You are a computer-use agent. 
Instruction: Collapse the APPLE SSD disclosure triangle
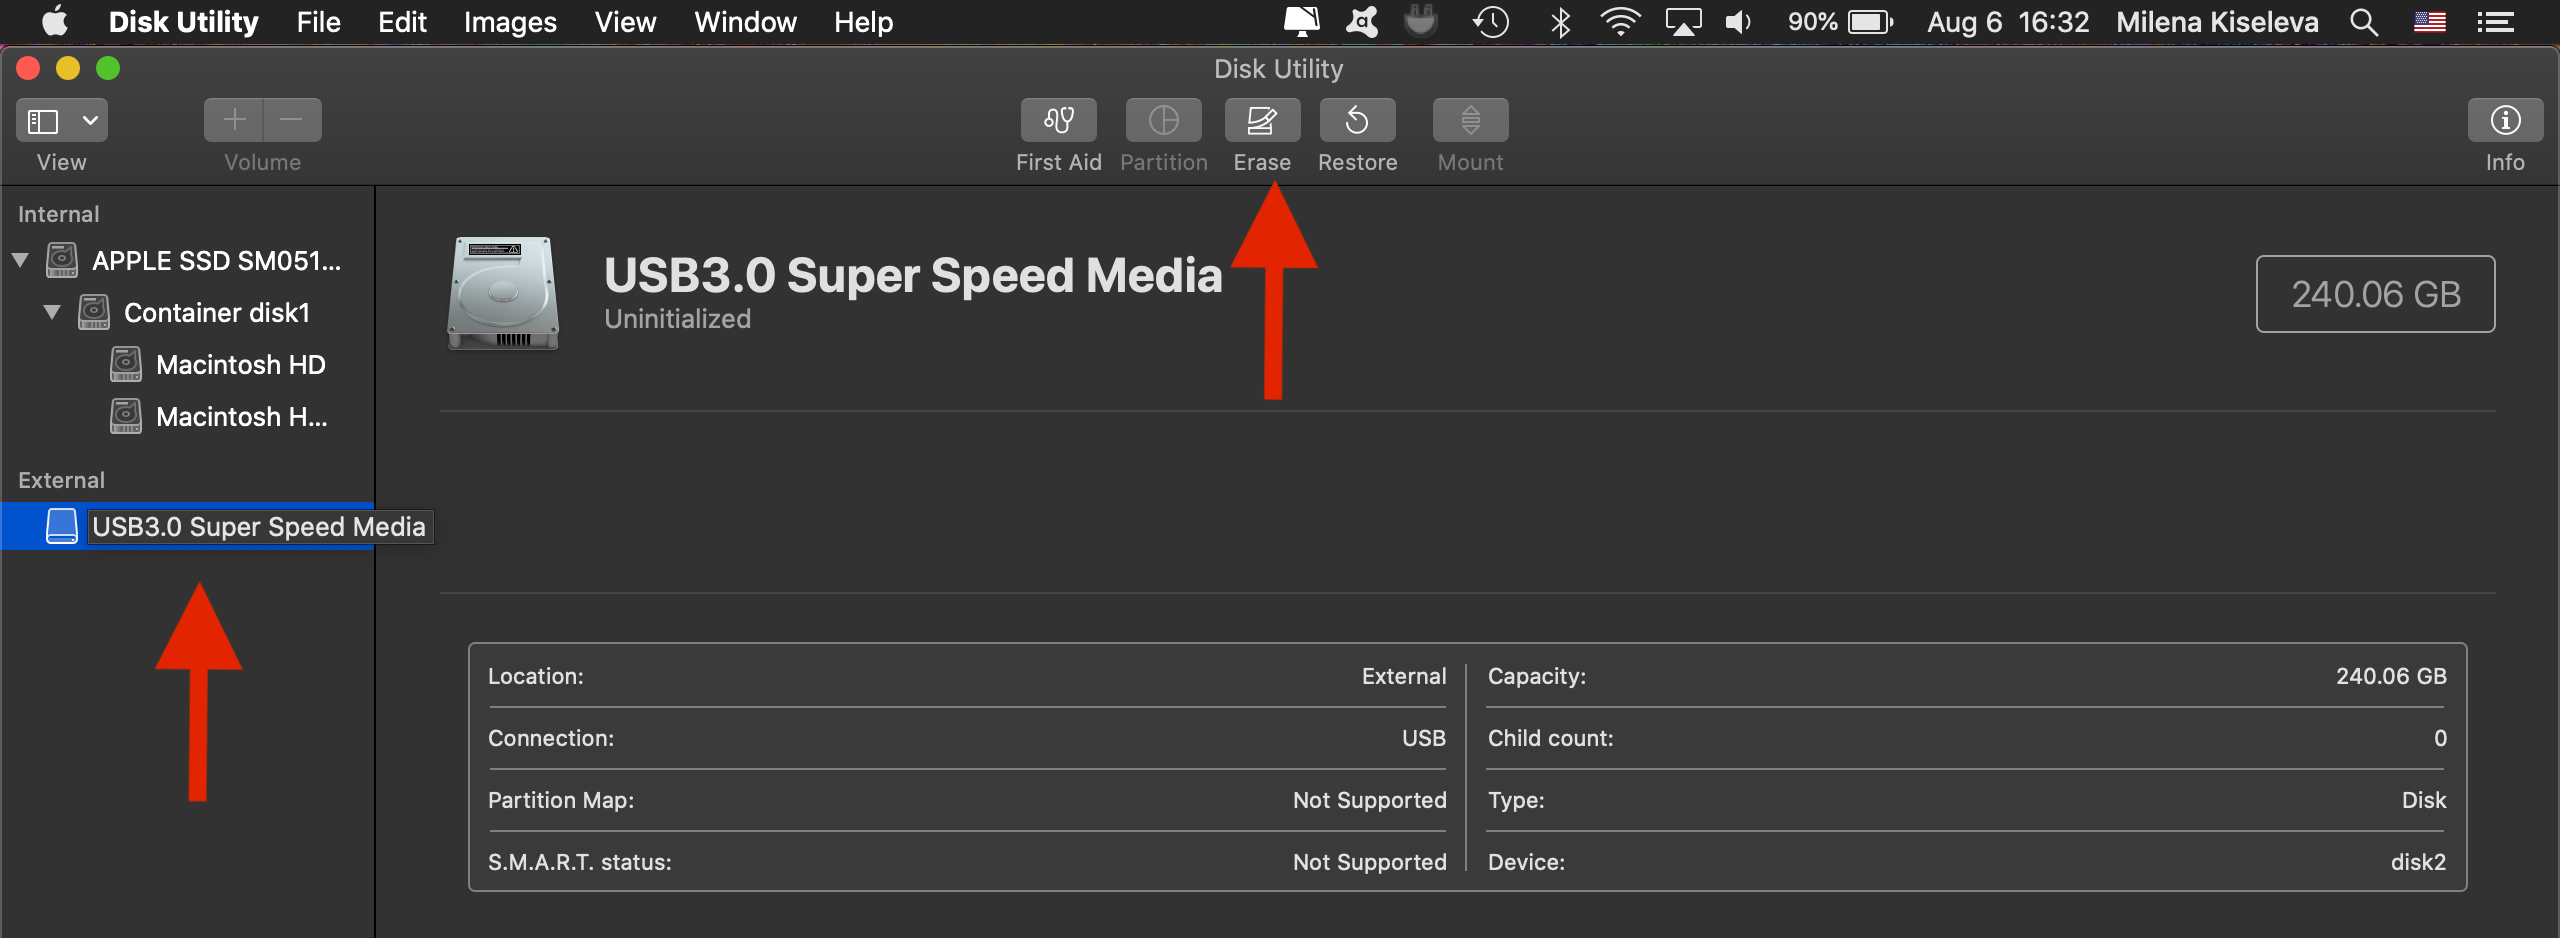tap(20, 260)
